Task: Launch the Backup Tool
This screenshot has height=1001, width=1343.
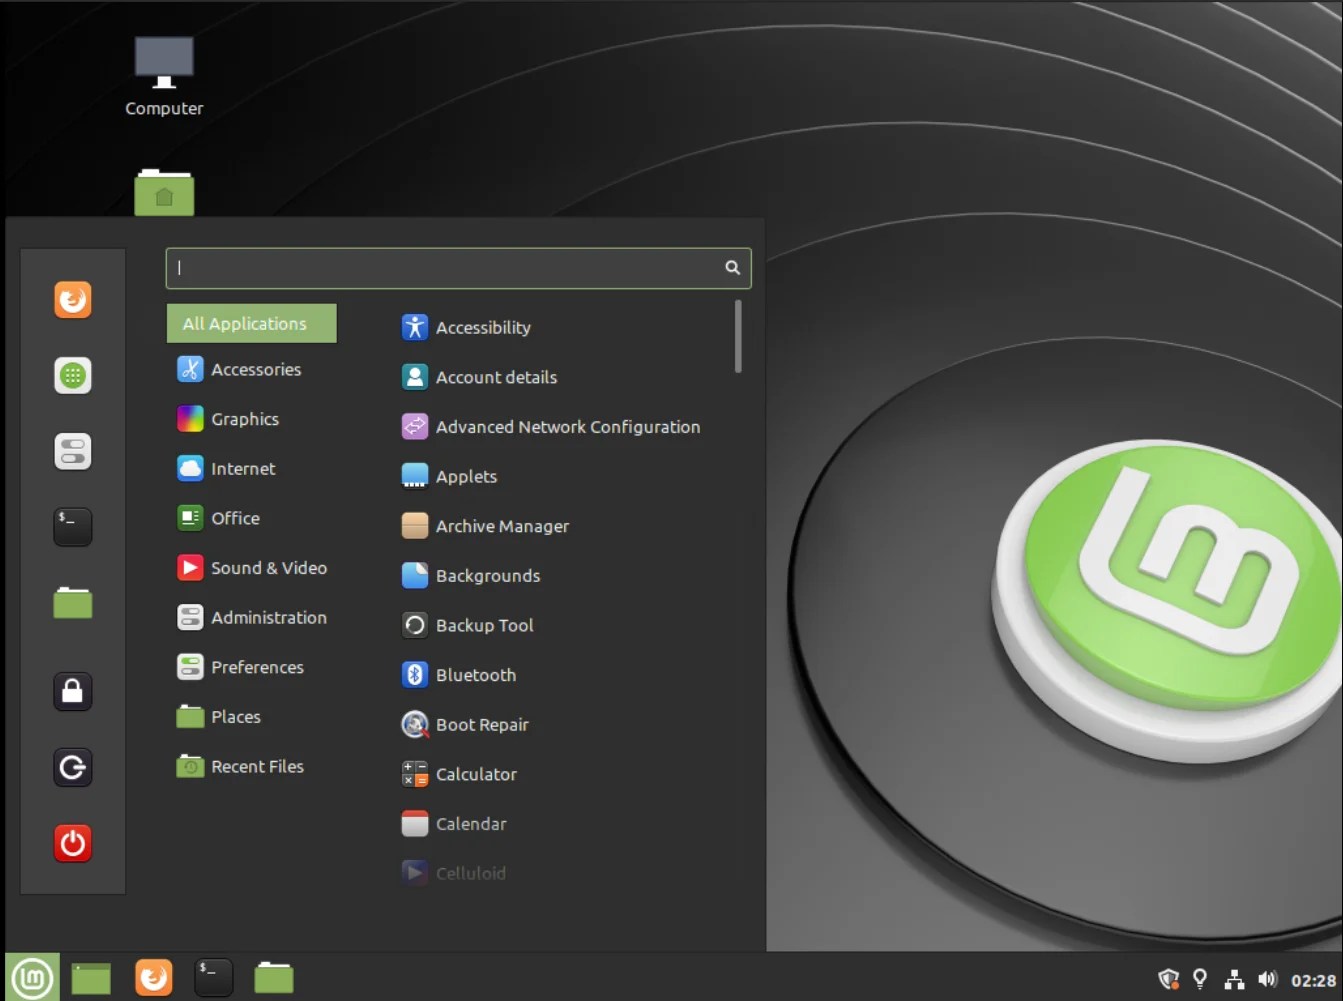Action: tap(484, 625)
